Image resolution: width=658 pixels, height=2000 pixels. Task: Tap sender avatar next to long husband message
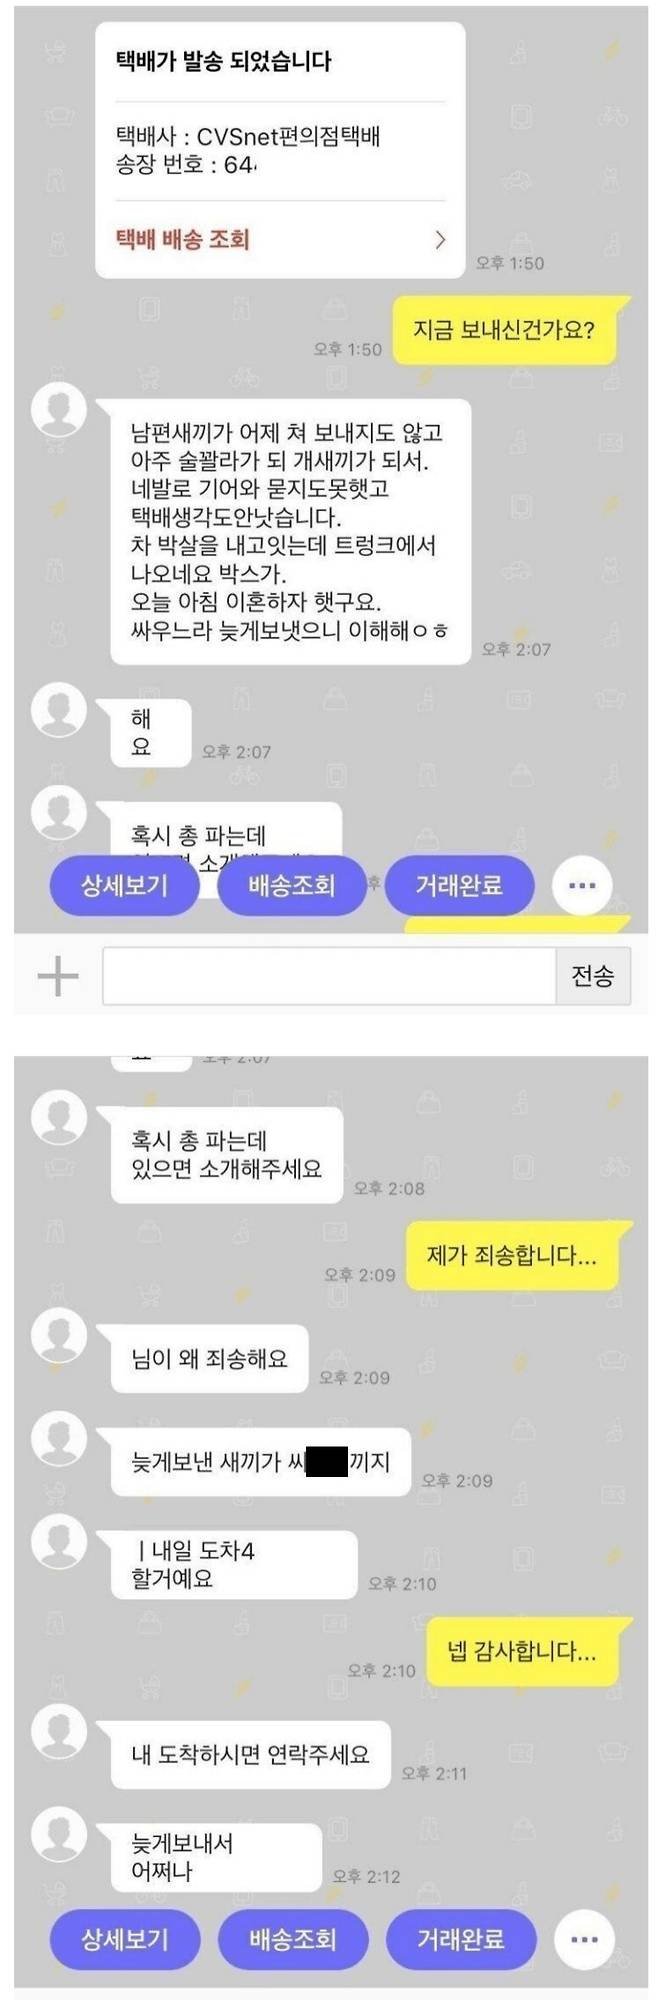pos(59,408)
